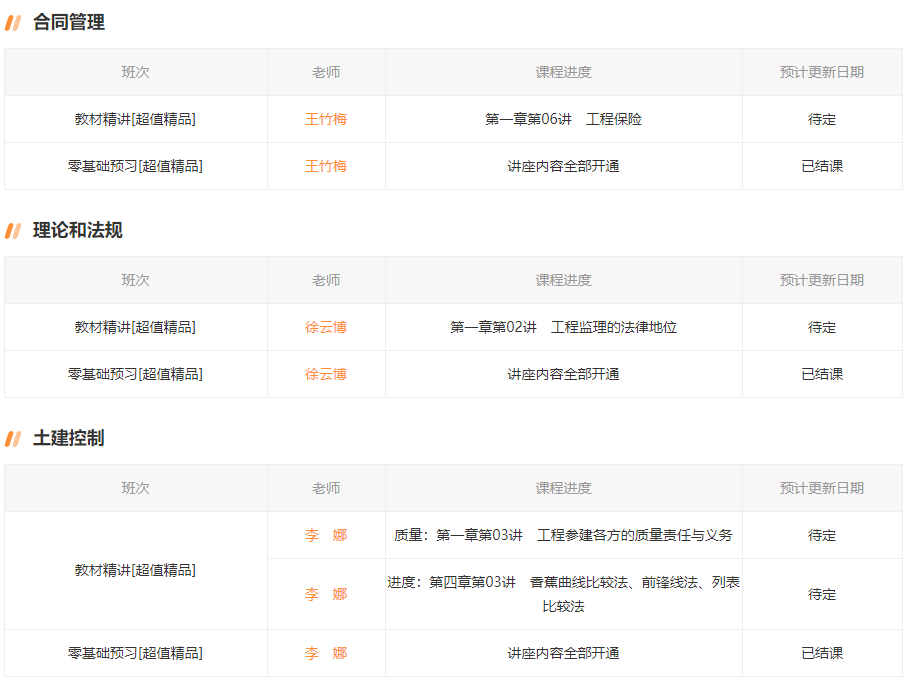
Task: Click the 合同管理 section heading
Action: (69, 22)
